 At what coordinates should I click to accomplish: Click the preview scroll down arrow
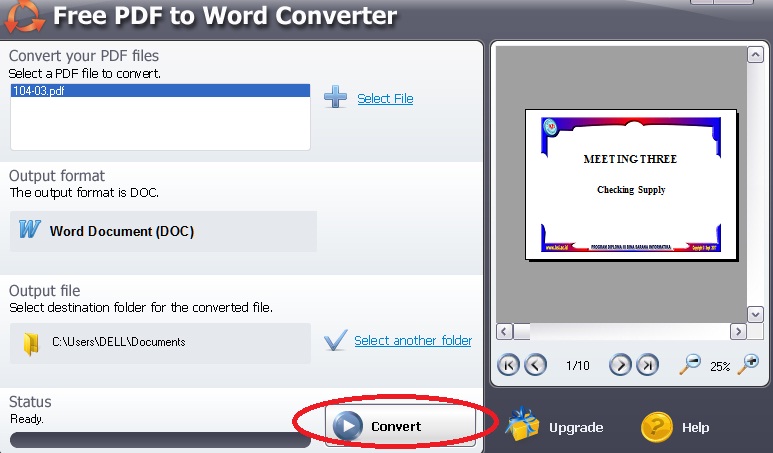[x=755, y=314]
